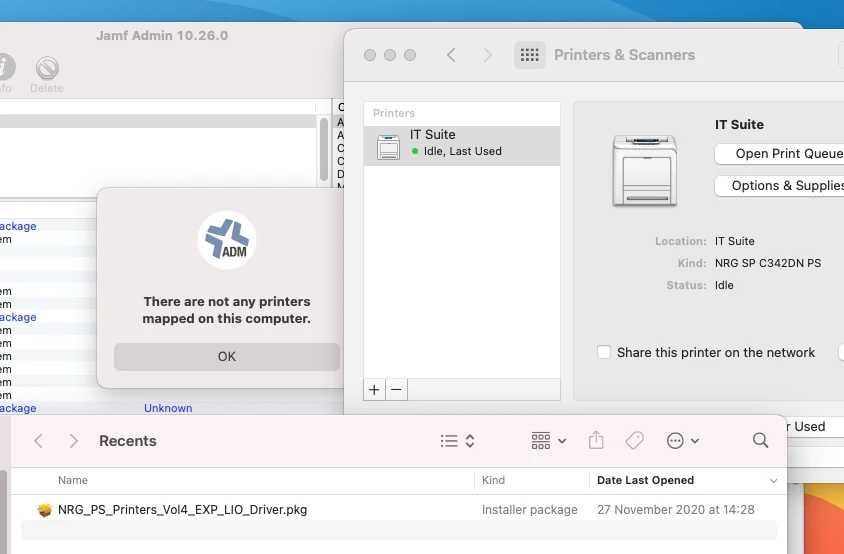Sort by Date Last Opened column
844x554 pixels.
pos(645,480)
